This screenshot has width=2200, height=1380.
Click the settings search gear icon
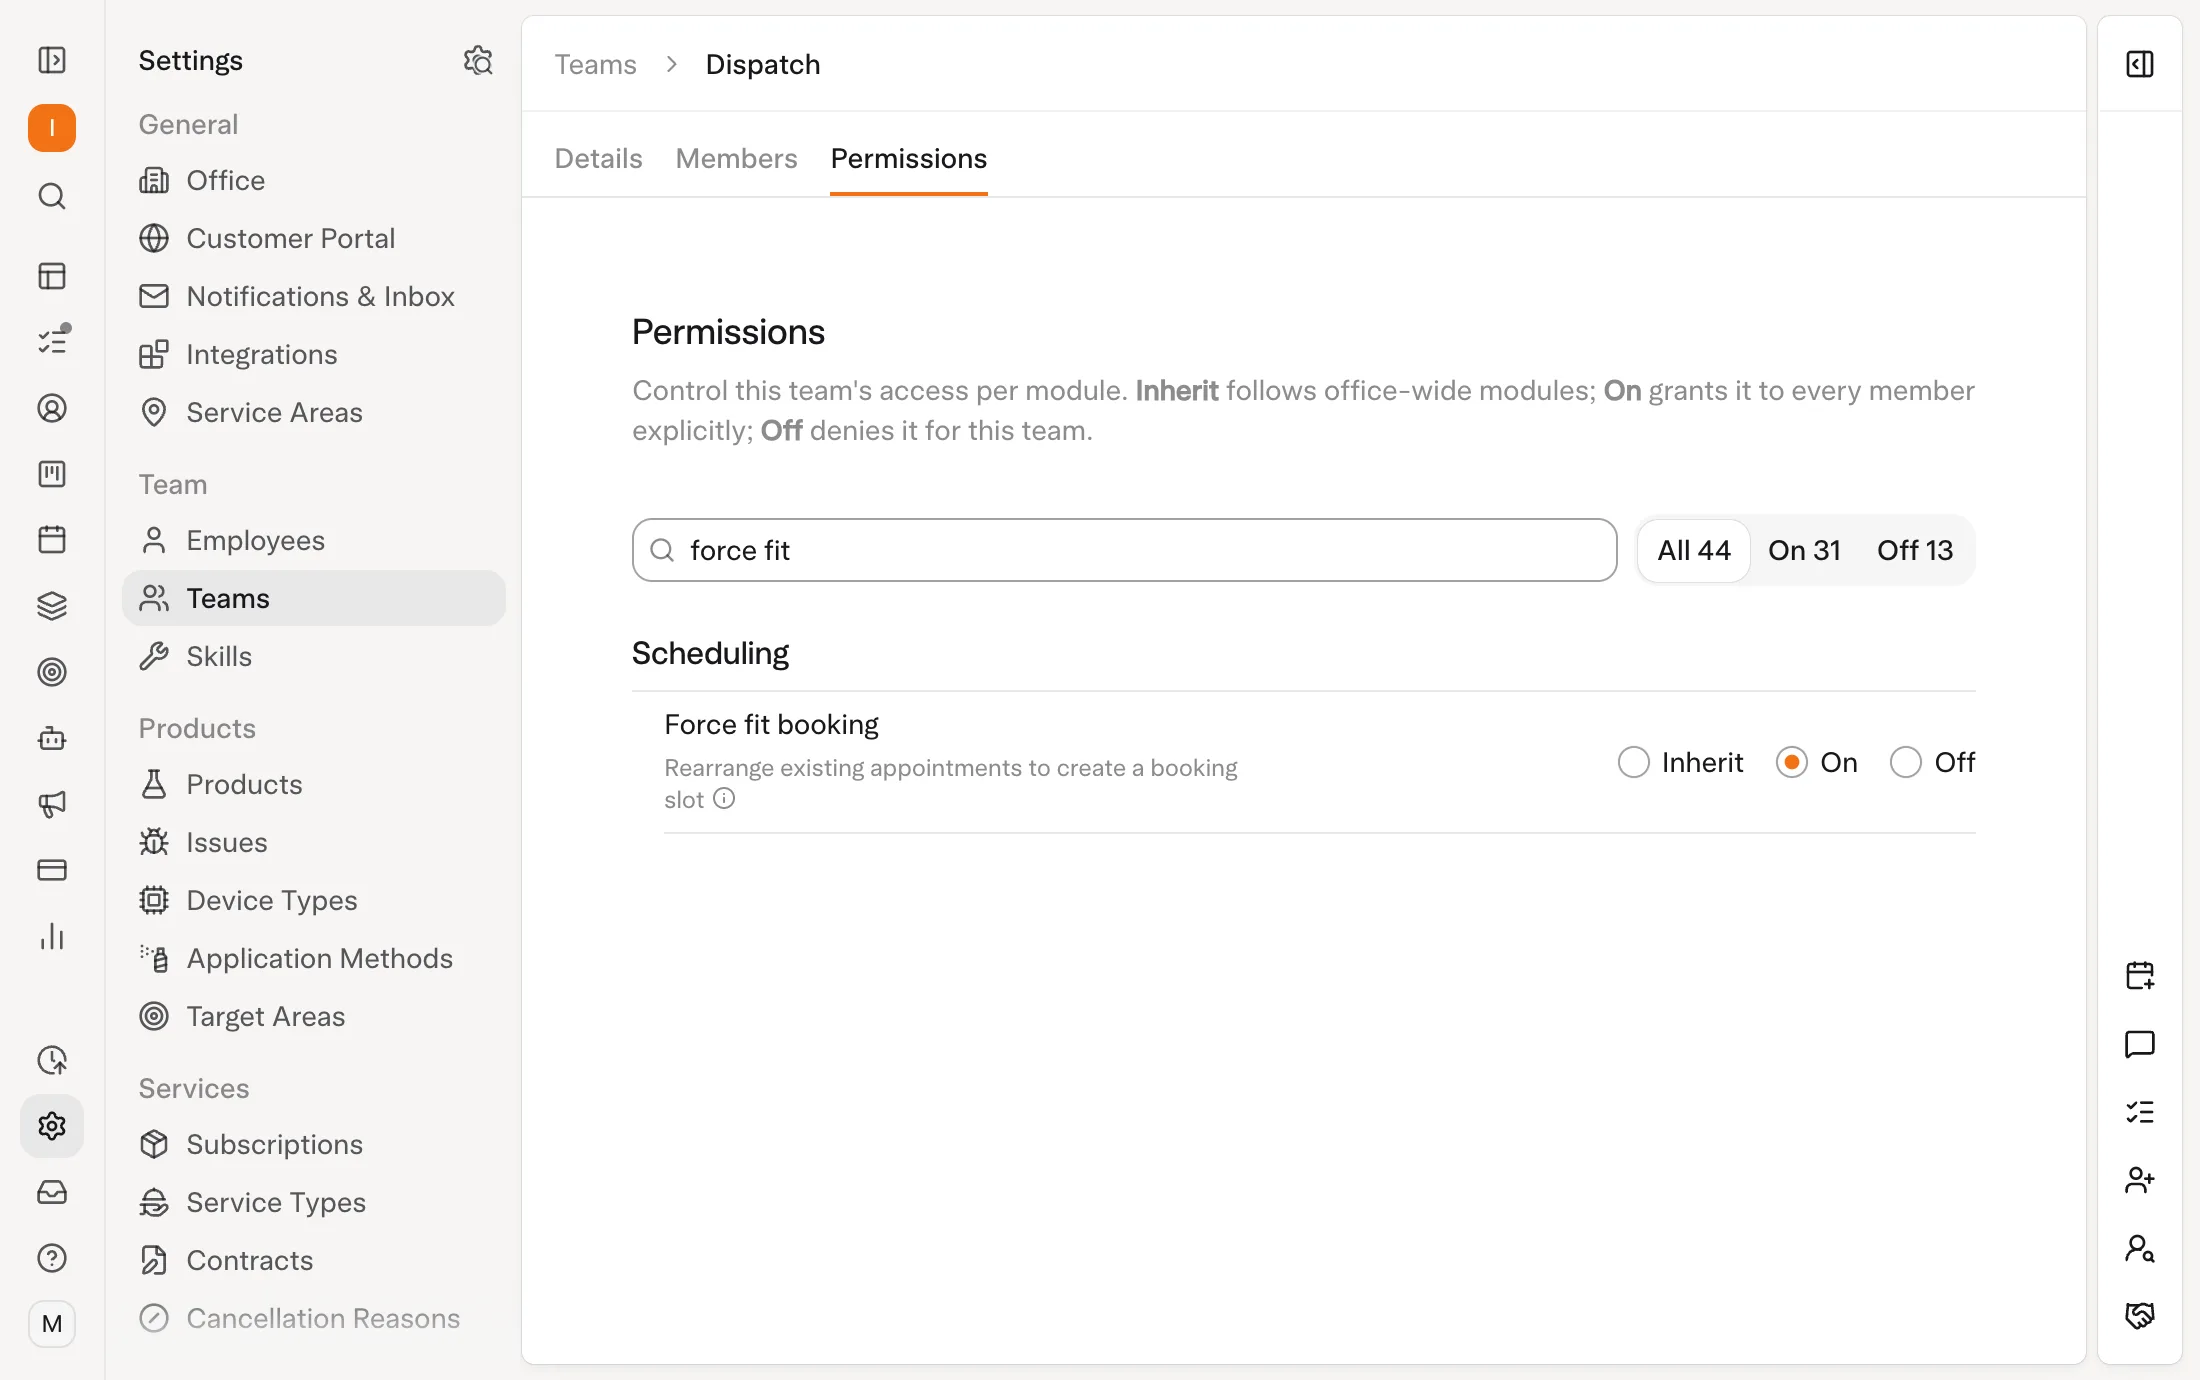coord(478,60)
